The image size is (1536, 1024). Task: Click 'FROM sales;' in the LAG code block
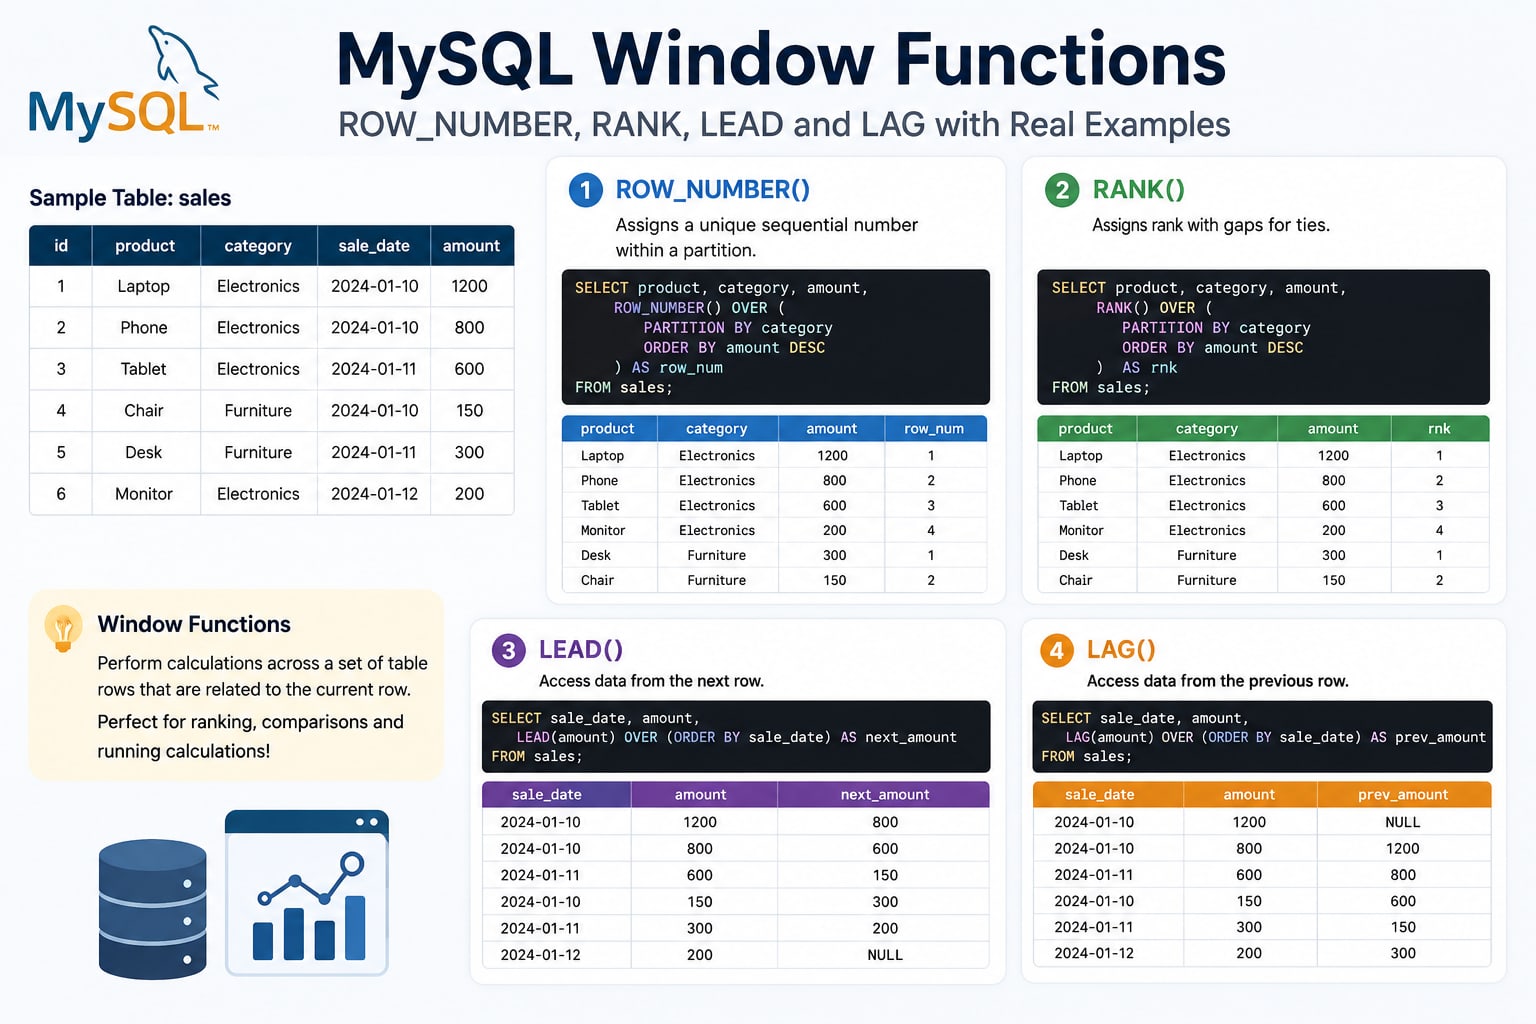[1086, 757]
